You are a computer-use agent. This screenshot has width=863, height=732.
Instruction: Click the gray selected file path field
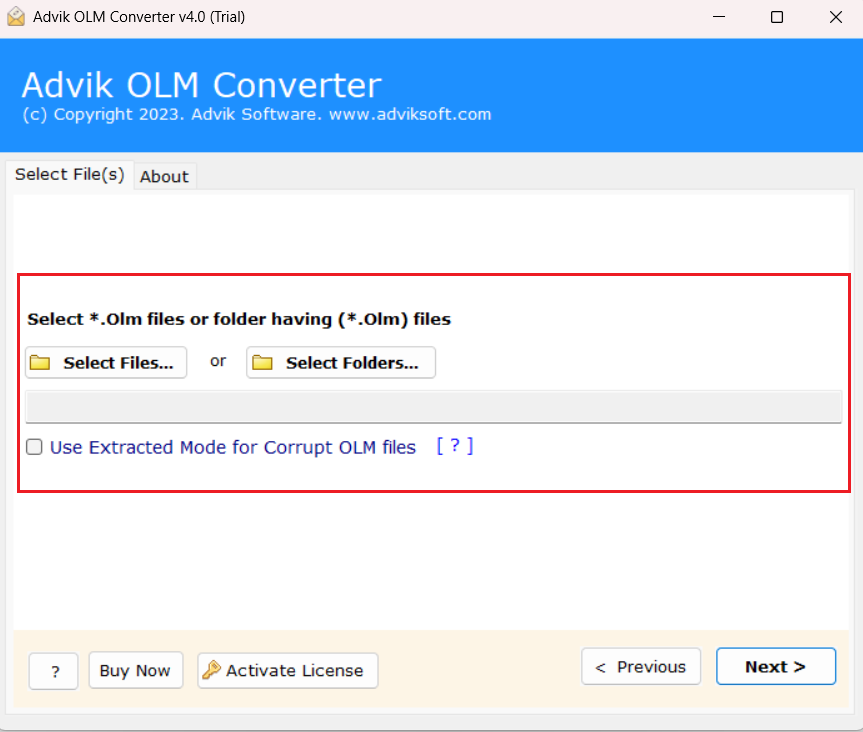433,407
